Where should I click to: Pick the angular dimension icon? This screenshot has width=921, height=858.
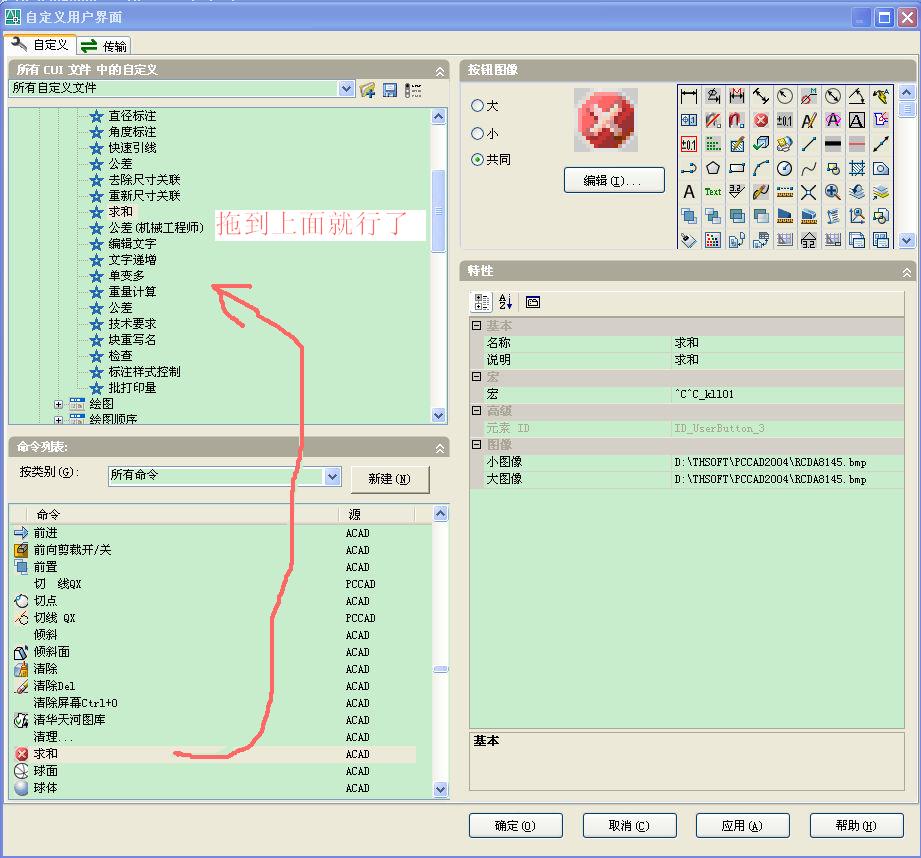click(856, 96)
